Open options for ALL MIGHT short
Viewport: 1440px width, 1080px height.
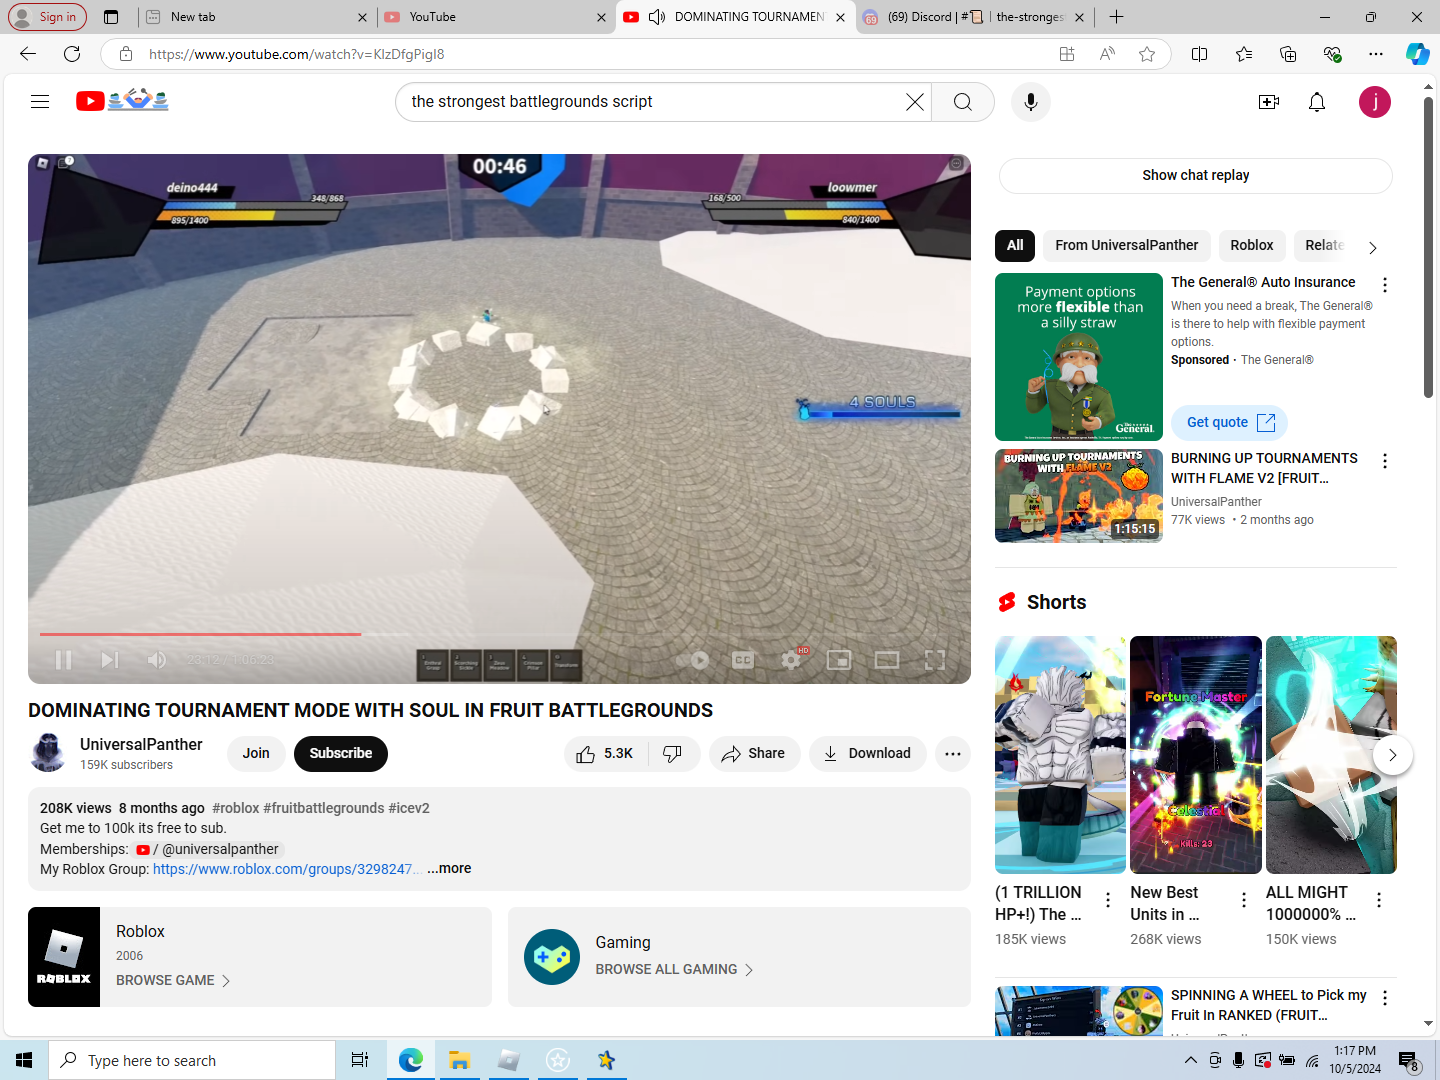click(x=1378, y=900)
